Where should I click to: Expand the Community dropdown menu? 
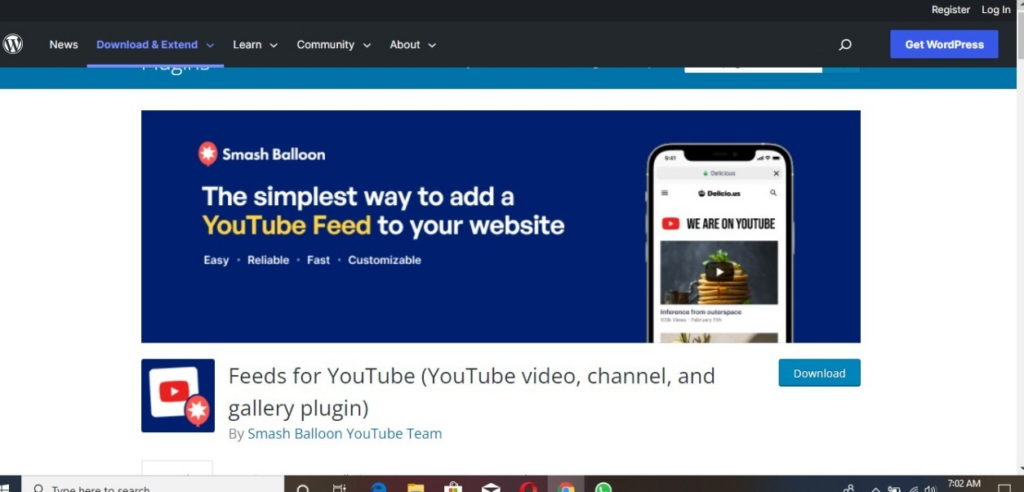coord(334,44)
